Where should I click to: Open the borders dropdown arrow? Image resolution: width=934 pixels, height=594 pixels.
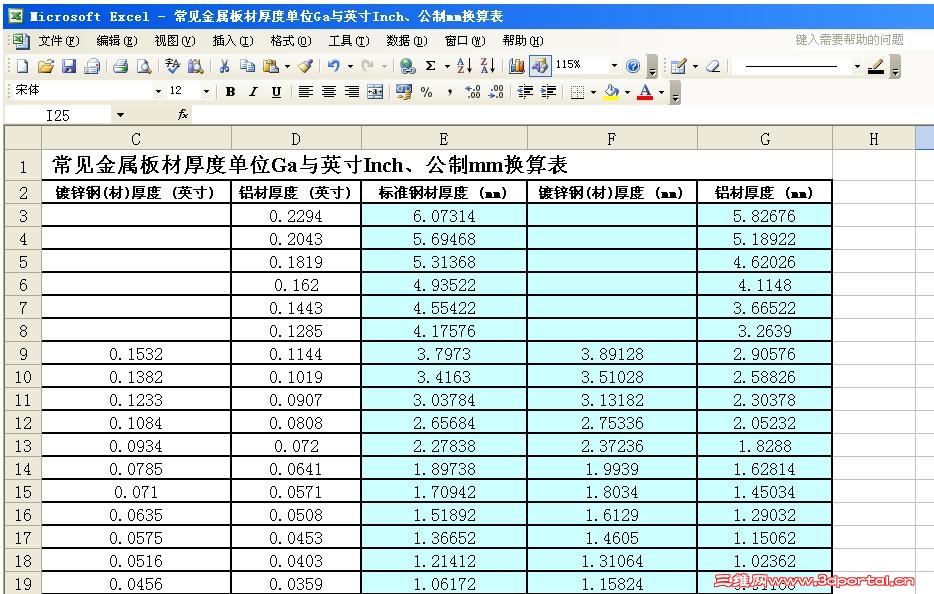click(x=593, y=92)
